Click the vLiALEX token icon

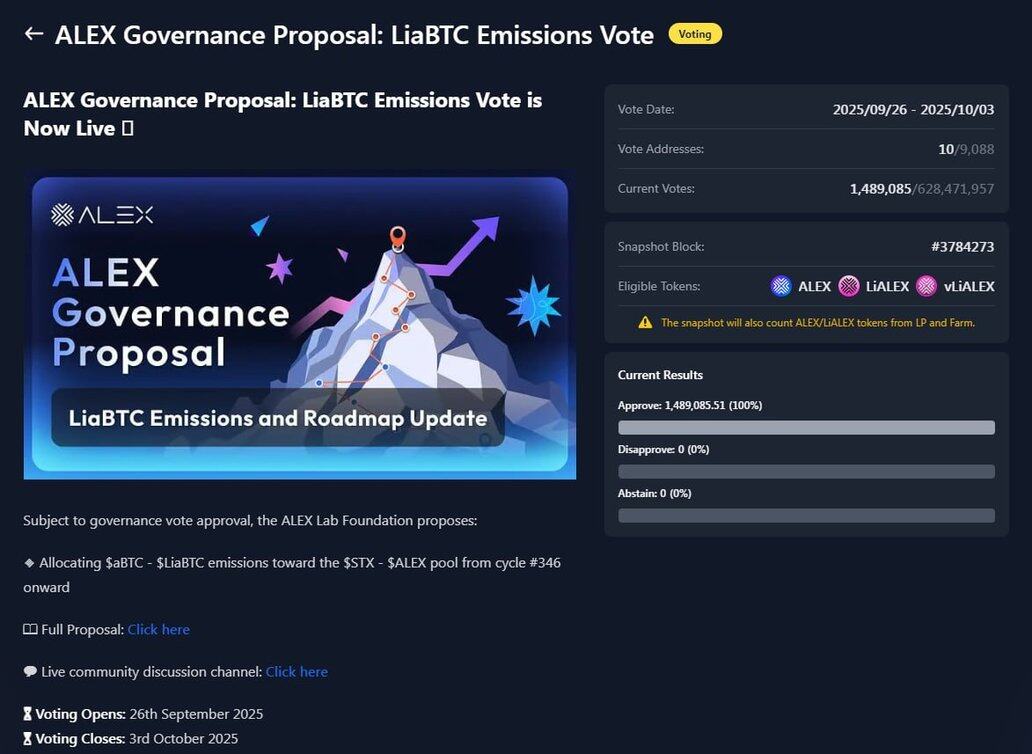(x=926, y=286)
